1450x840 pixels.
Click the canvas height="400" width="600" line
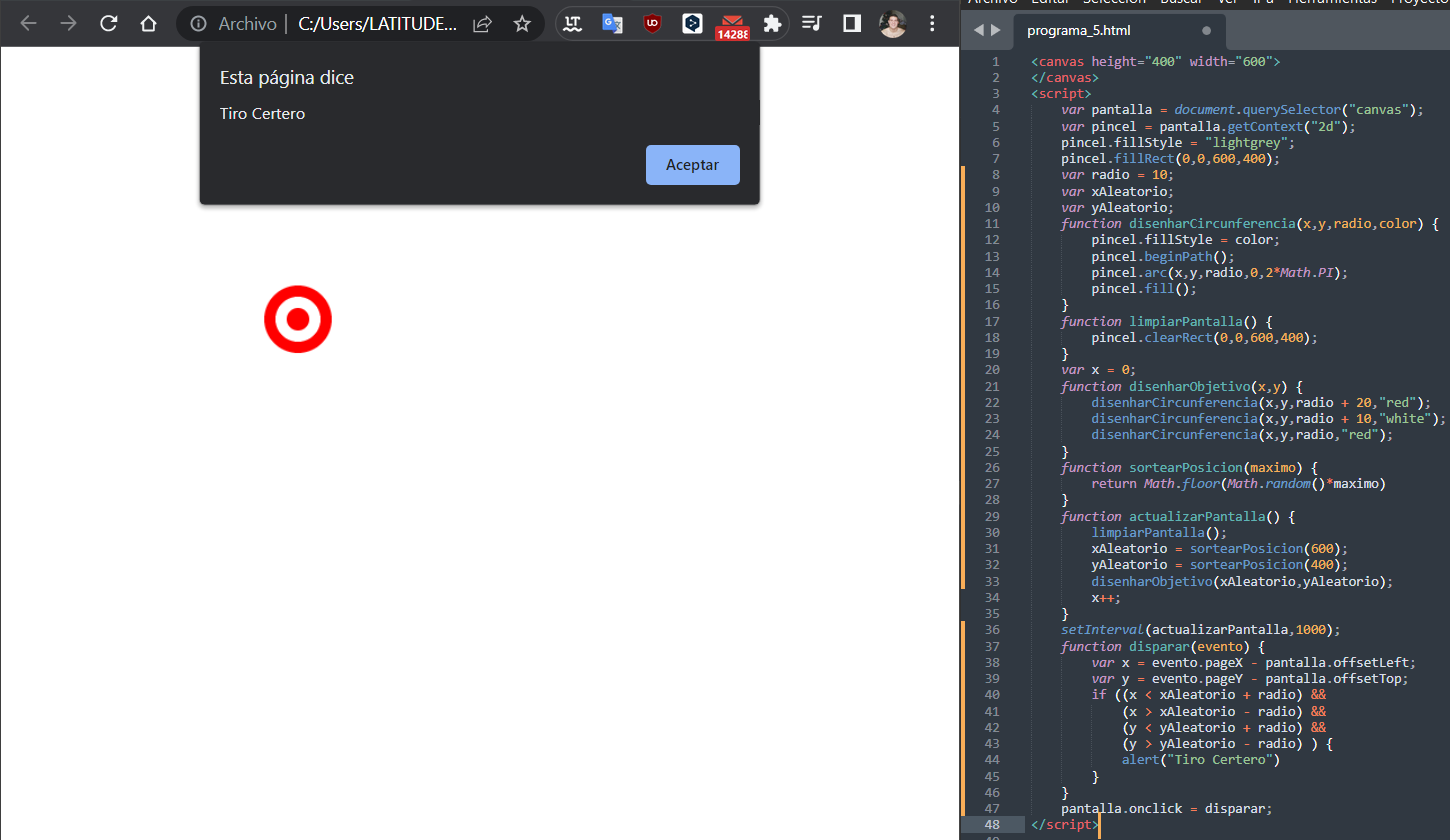pyautogui.click(x=1155, y=61)
